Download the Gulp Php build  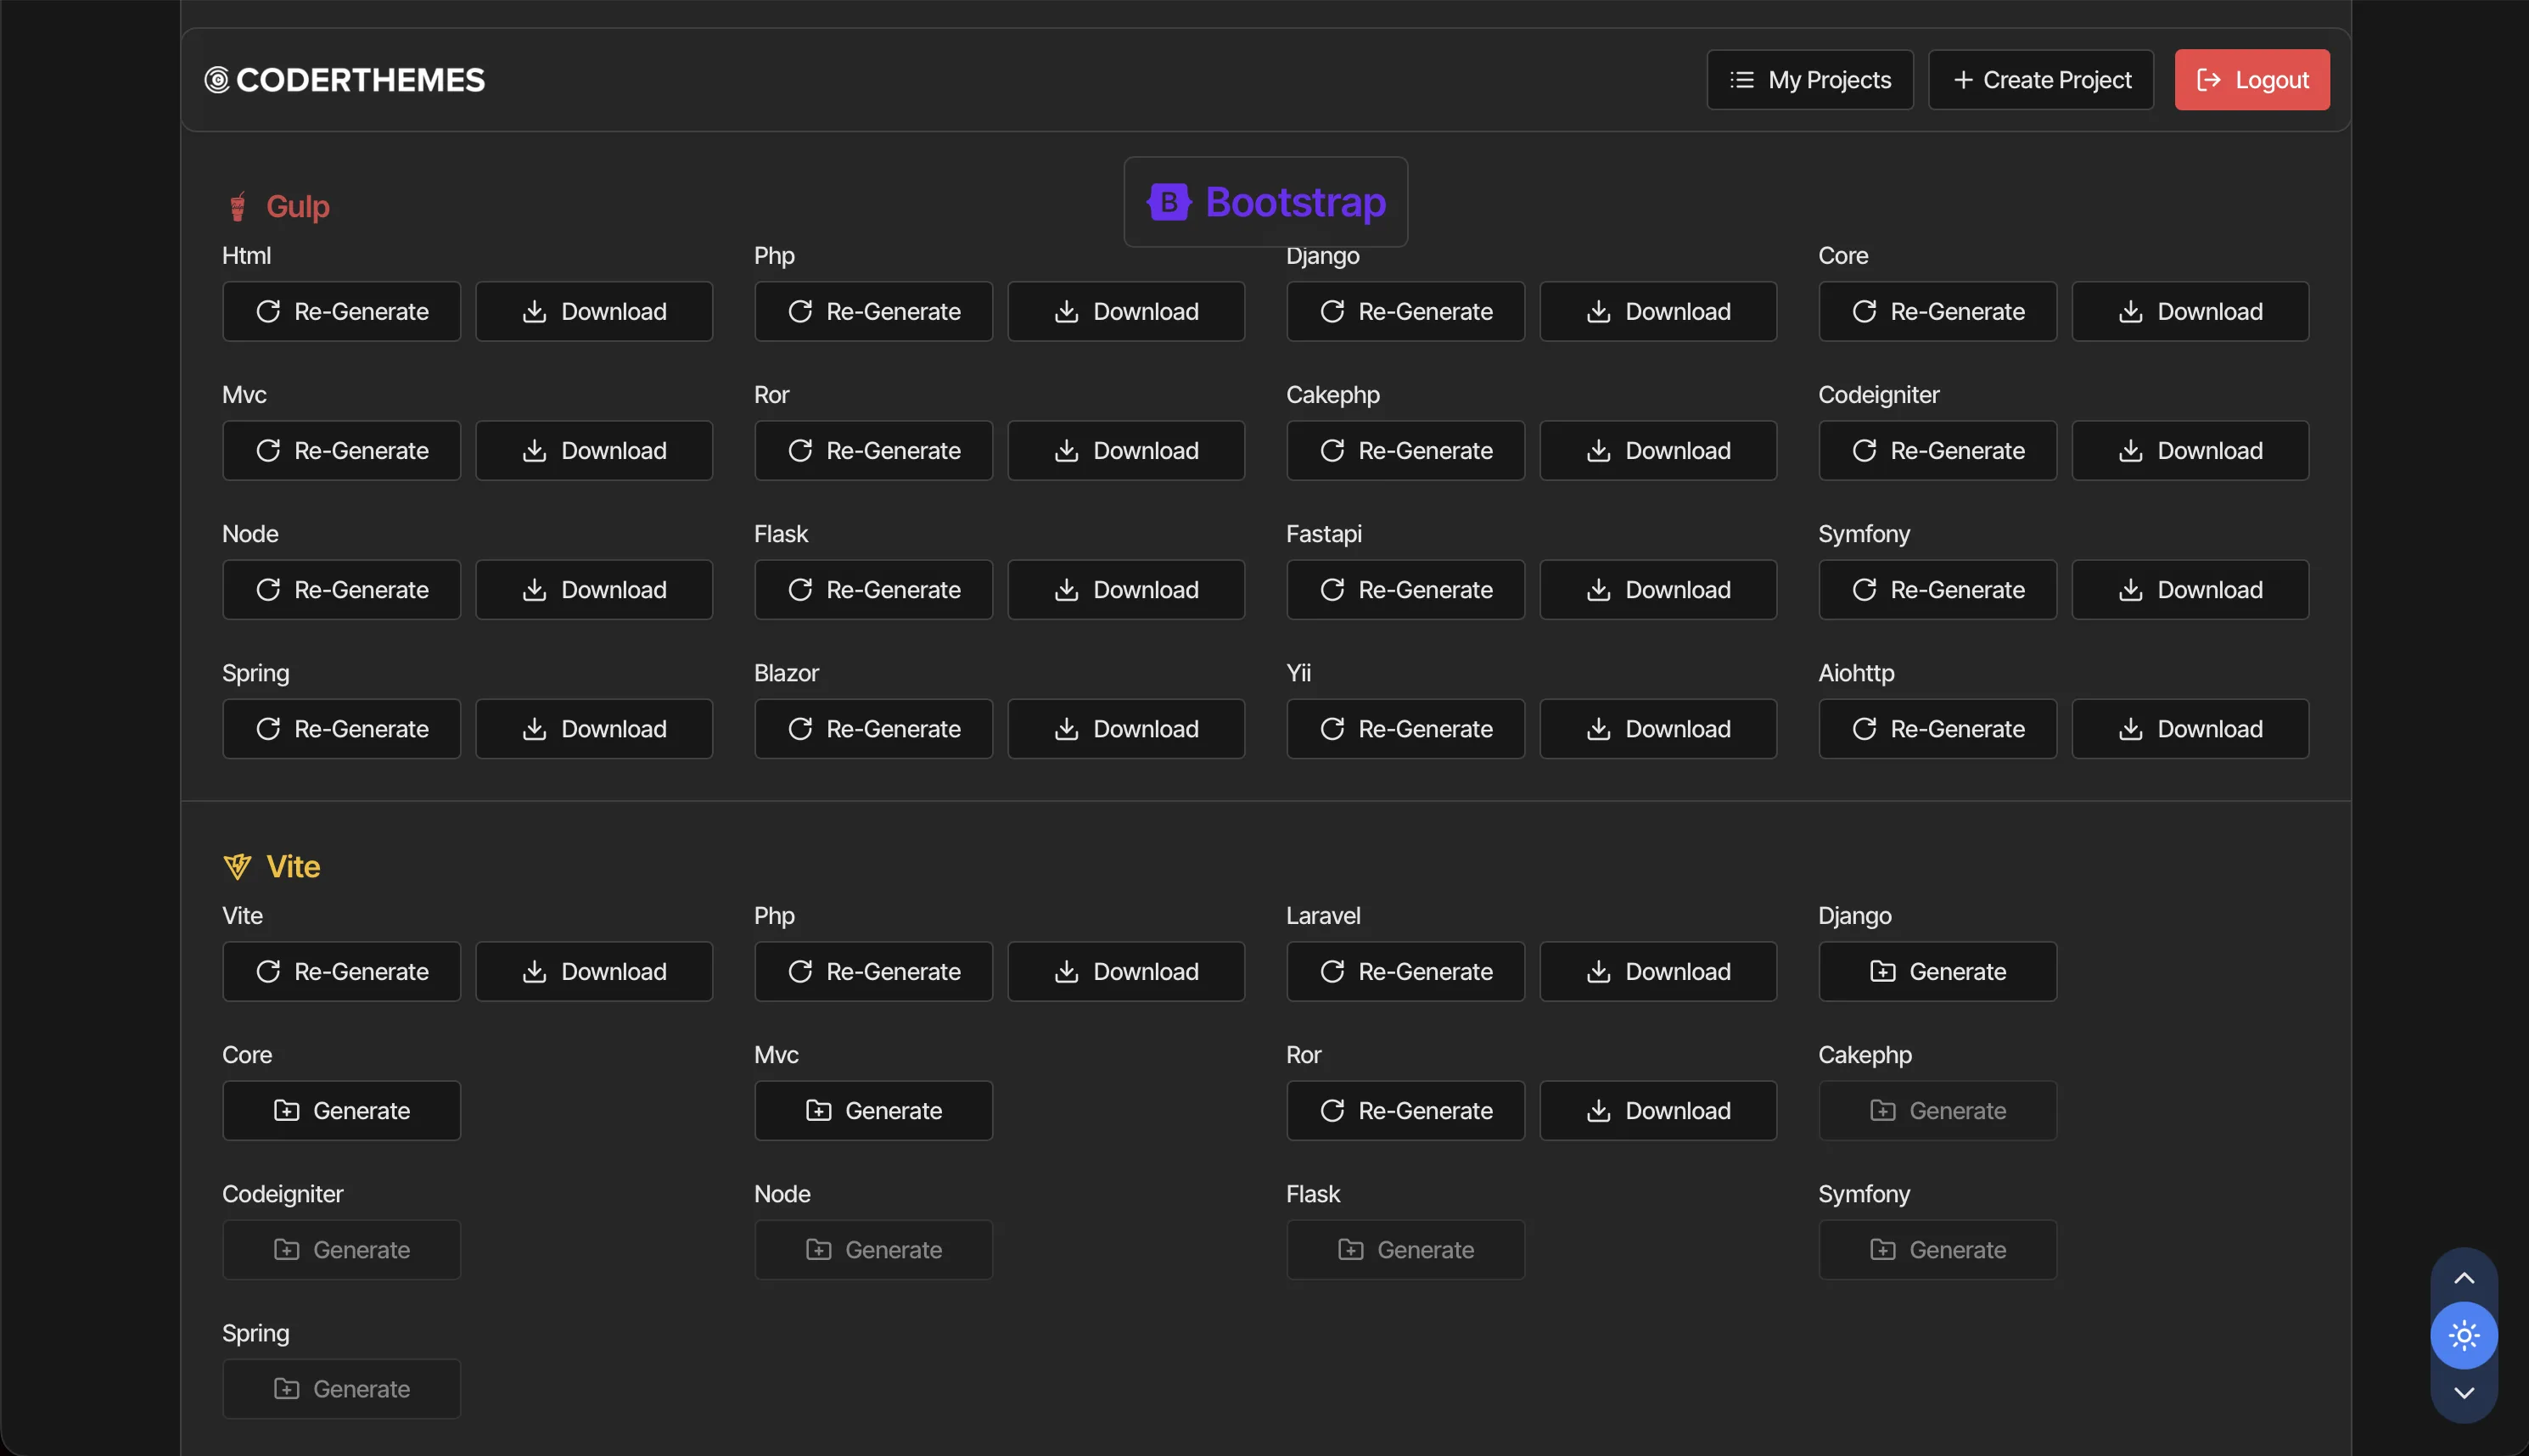1126,311
